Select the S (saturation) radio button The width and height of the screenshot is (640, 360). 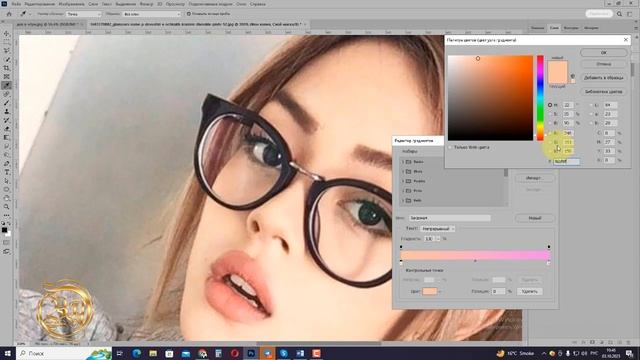(550, 114)
